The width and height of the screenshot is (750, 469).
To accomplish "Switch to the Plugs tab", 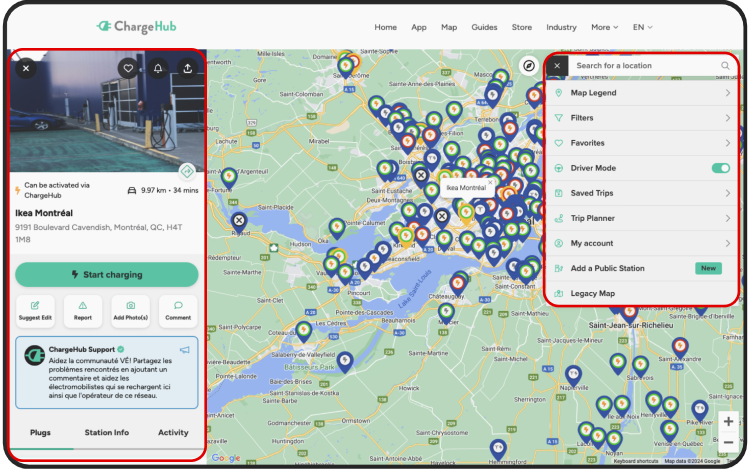I will [40, 432].
